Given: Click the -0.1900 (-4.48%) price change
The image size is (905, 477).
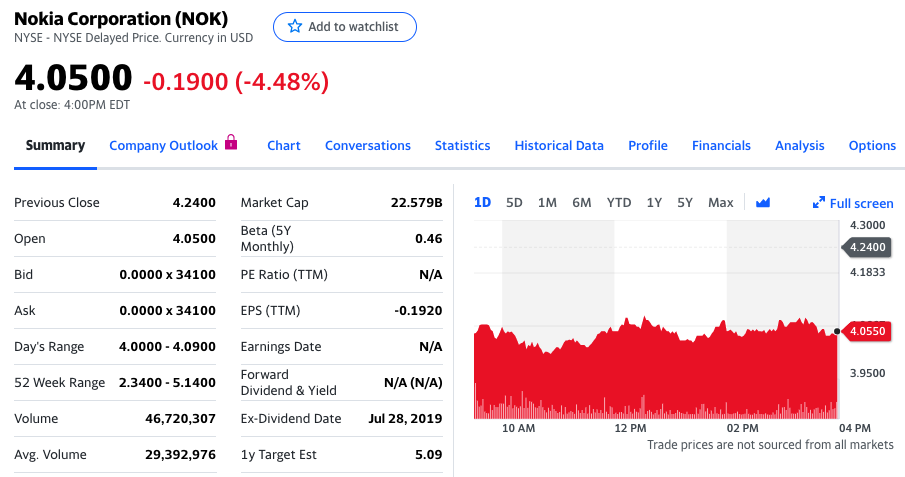Looking at the screenshot, I should [x=236, y=81].
